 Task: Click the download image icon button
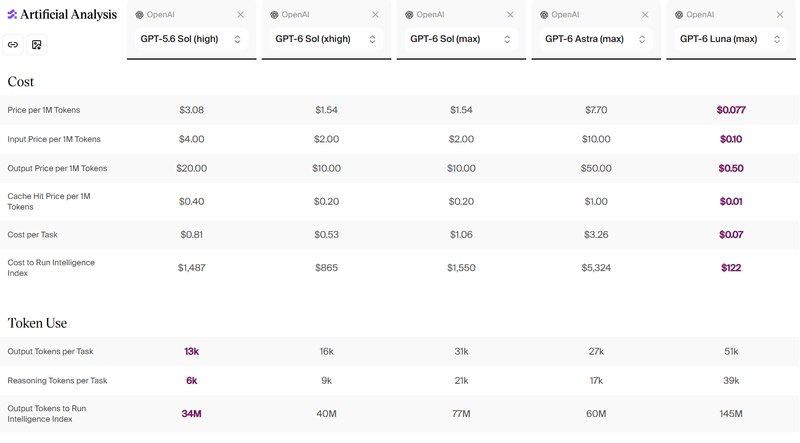37,45
